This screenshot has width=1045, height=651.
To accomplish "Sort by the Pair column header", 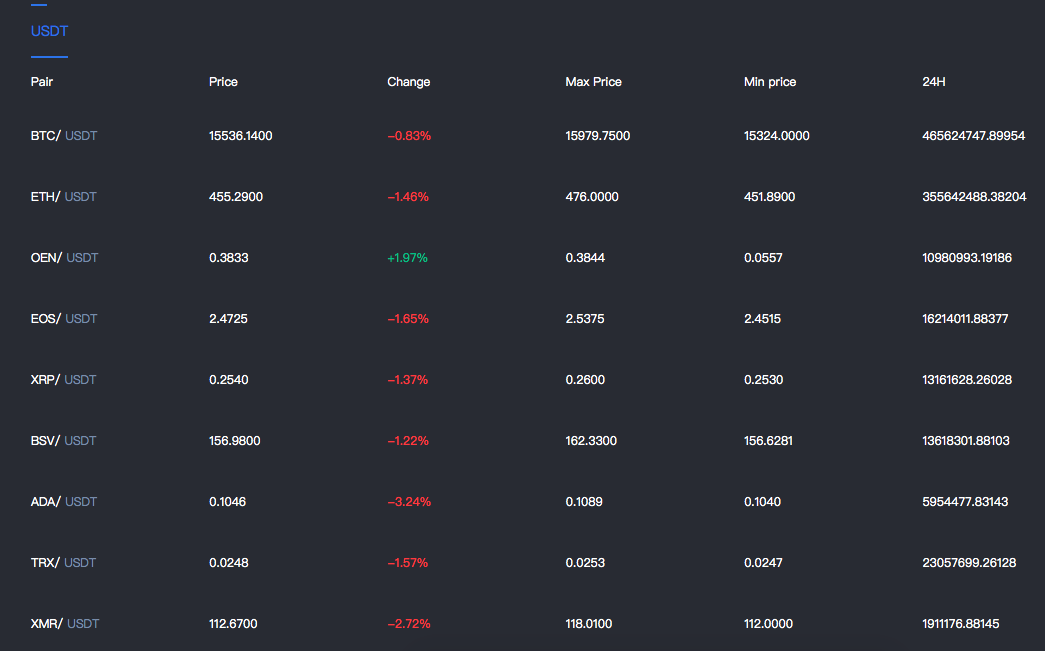I will (41, 82).
